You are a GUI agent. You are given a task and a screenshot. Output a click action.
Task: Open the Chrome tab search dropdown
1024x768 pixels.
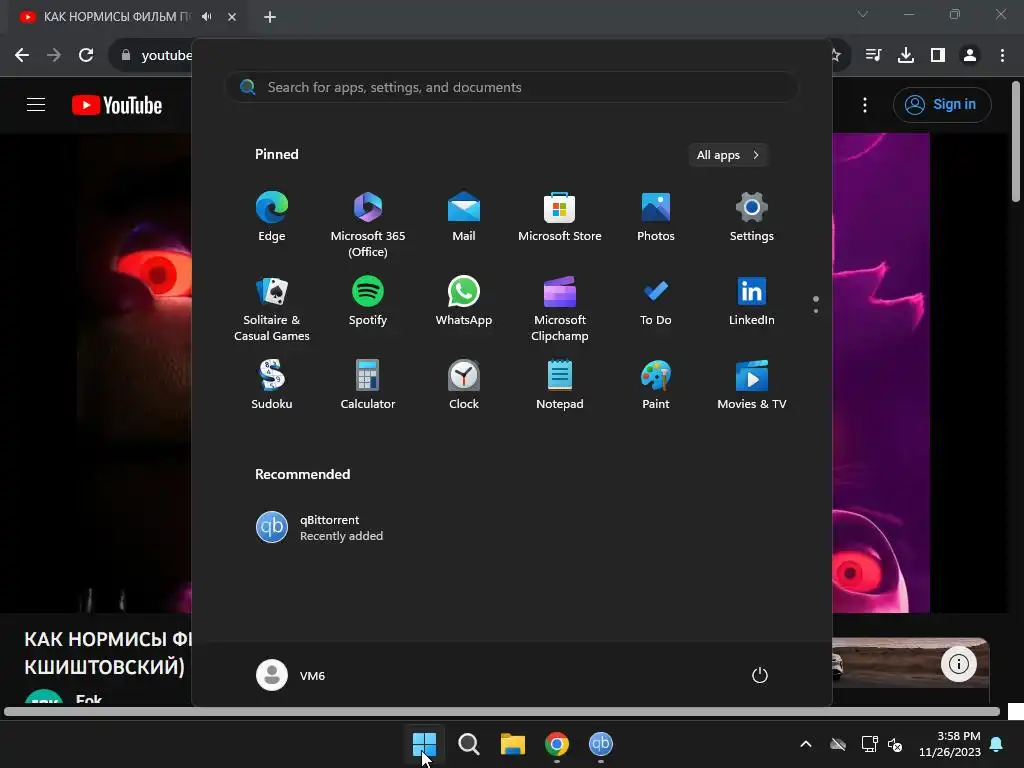pyautogui.click(x=863, y=14)
